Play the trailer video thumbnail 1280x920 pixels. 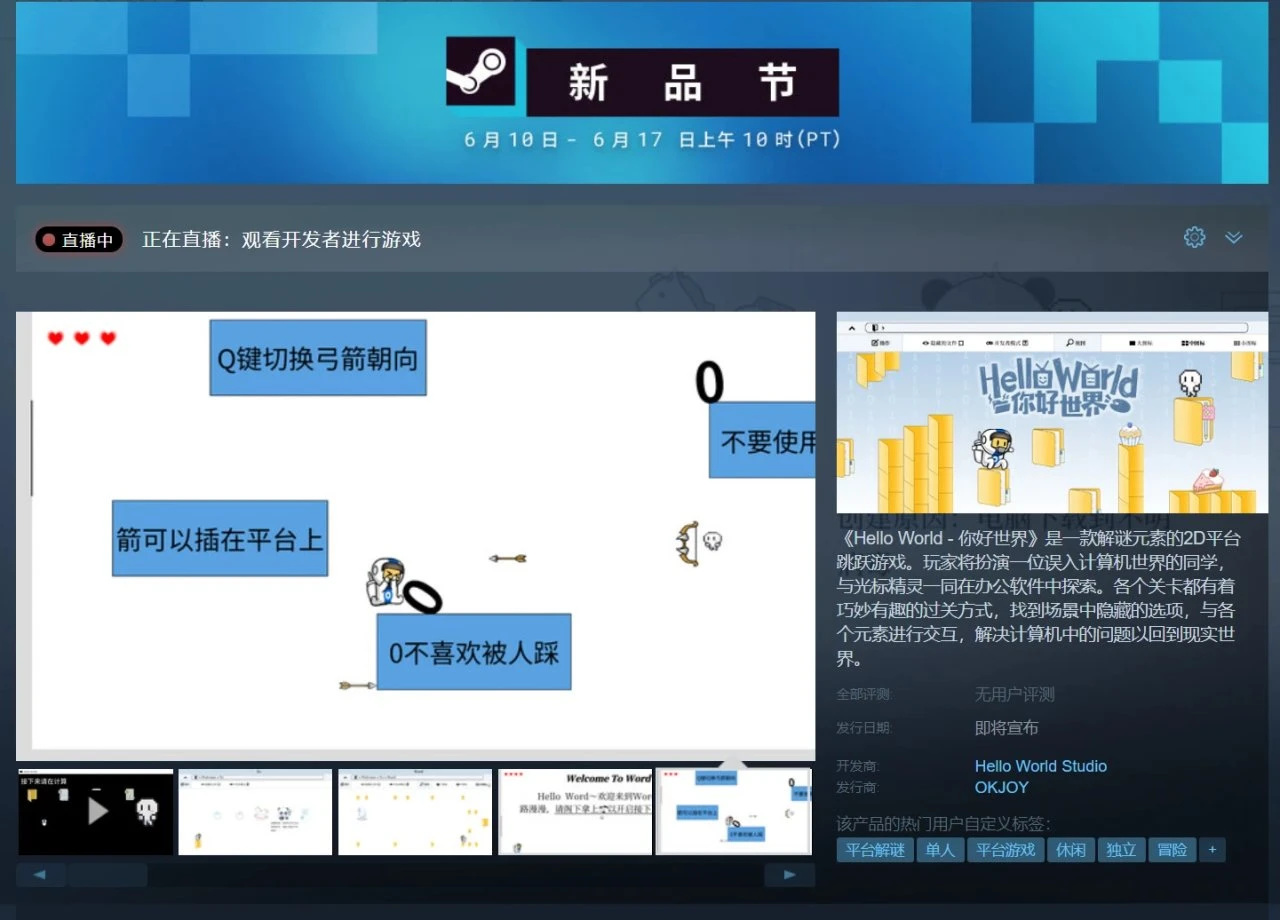(96, 811)
